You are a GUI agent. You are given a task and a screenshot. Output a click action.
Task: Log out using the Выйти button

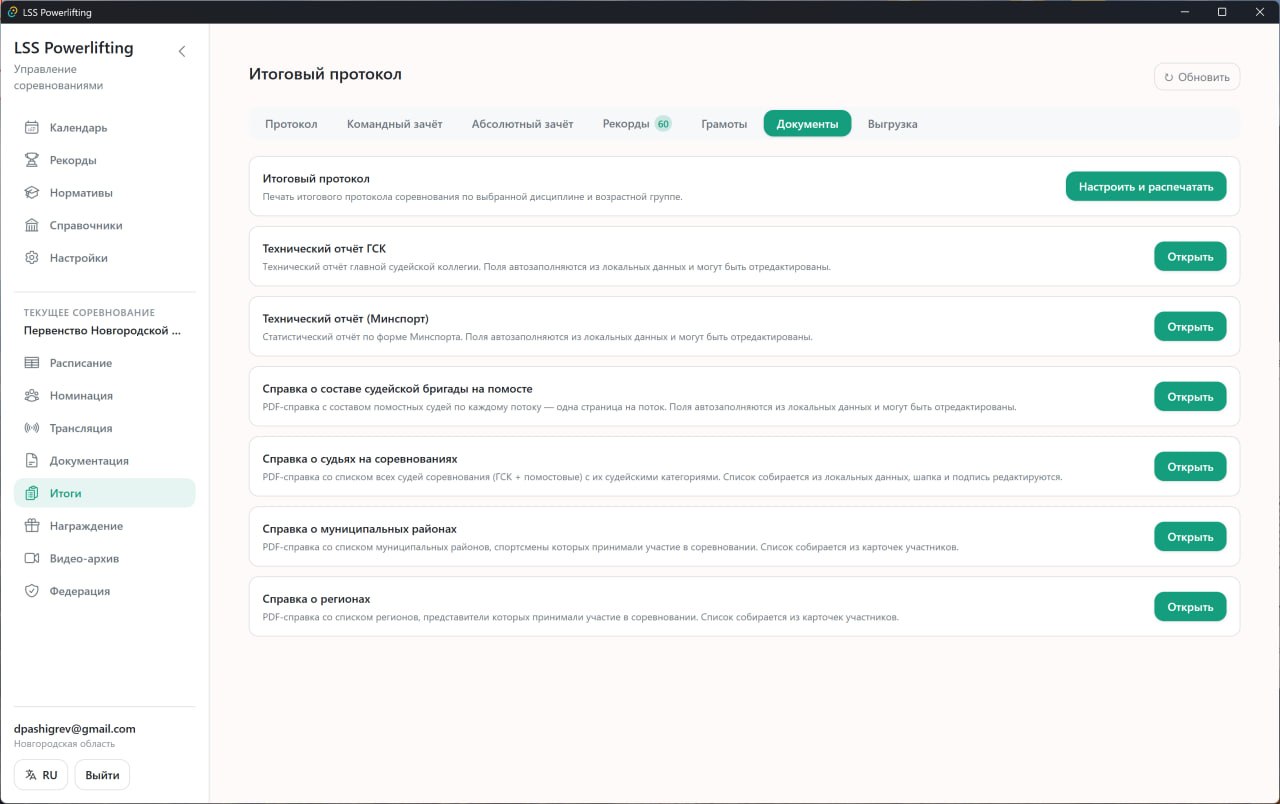[102, 775]
